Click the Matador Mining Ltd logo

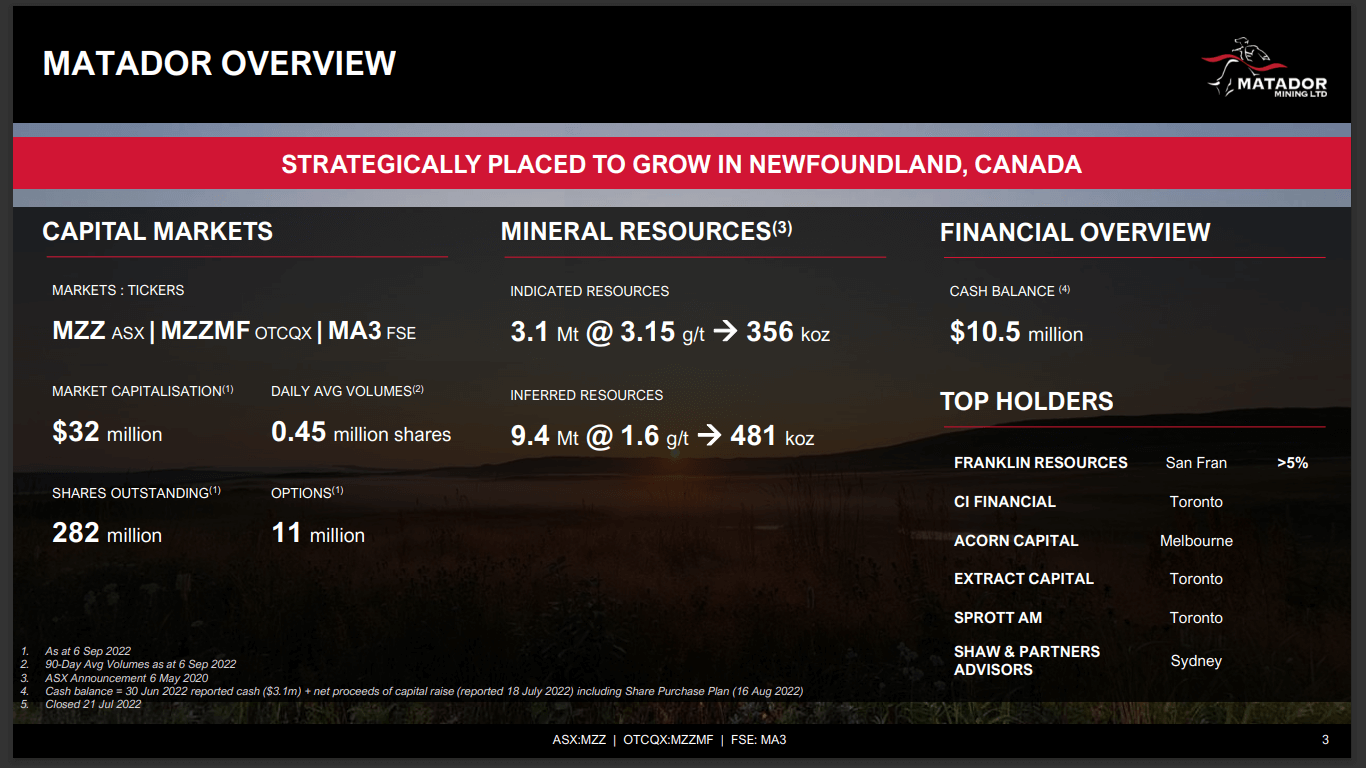1264,68
